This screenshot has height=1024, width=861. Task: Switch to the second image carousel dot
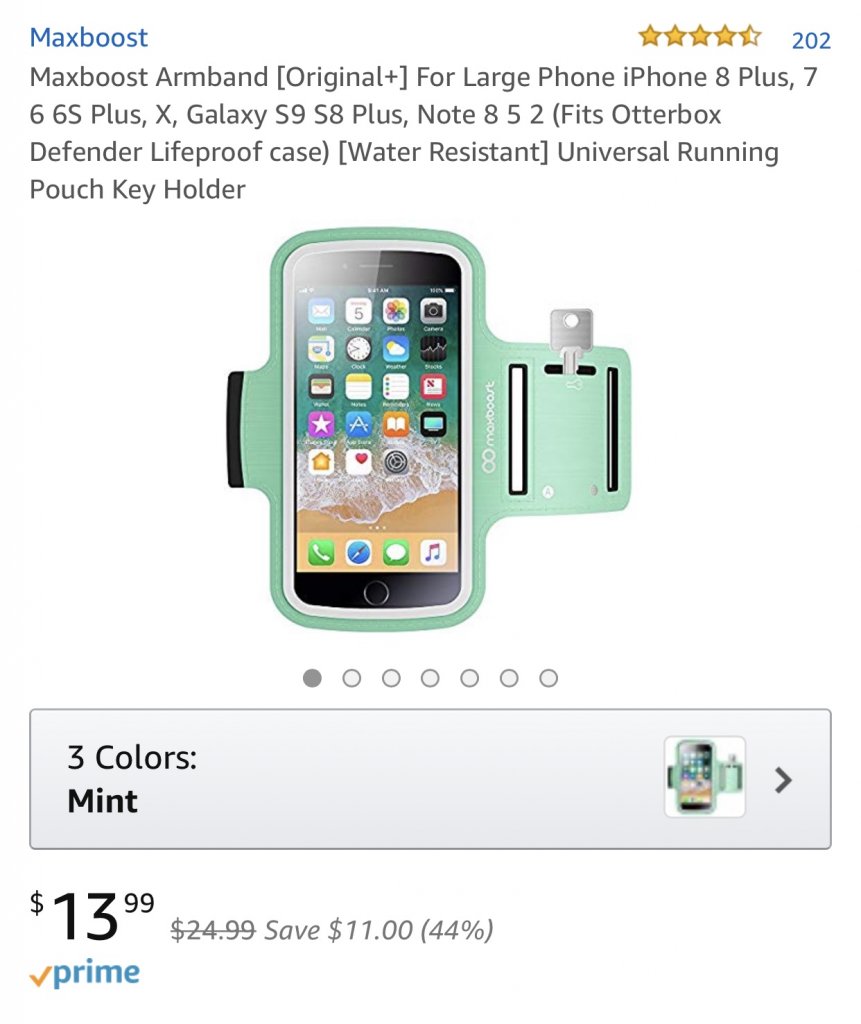point(351,678)
